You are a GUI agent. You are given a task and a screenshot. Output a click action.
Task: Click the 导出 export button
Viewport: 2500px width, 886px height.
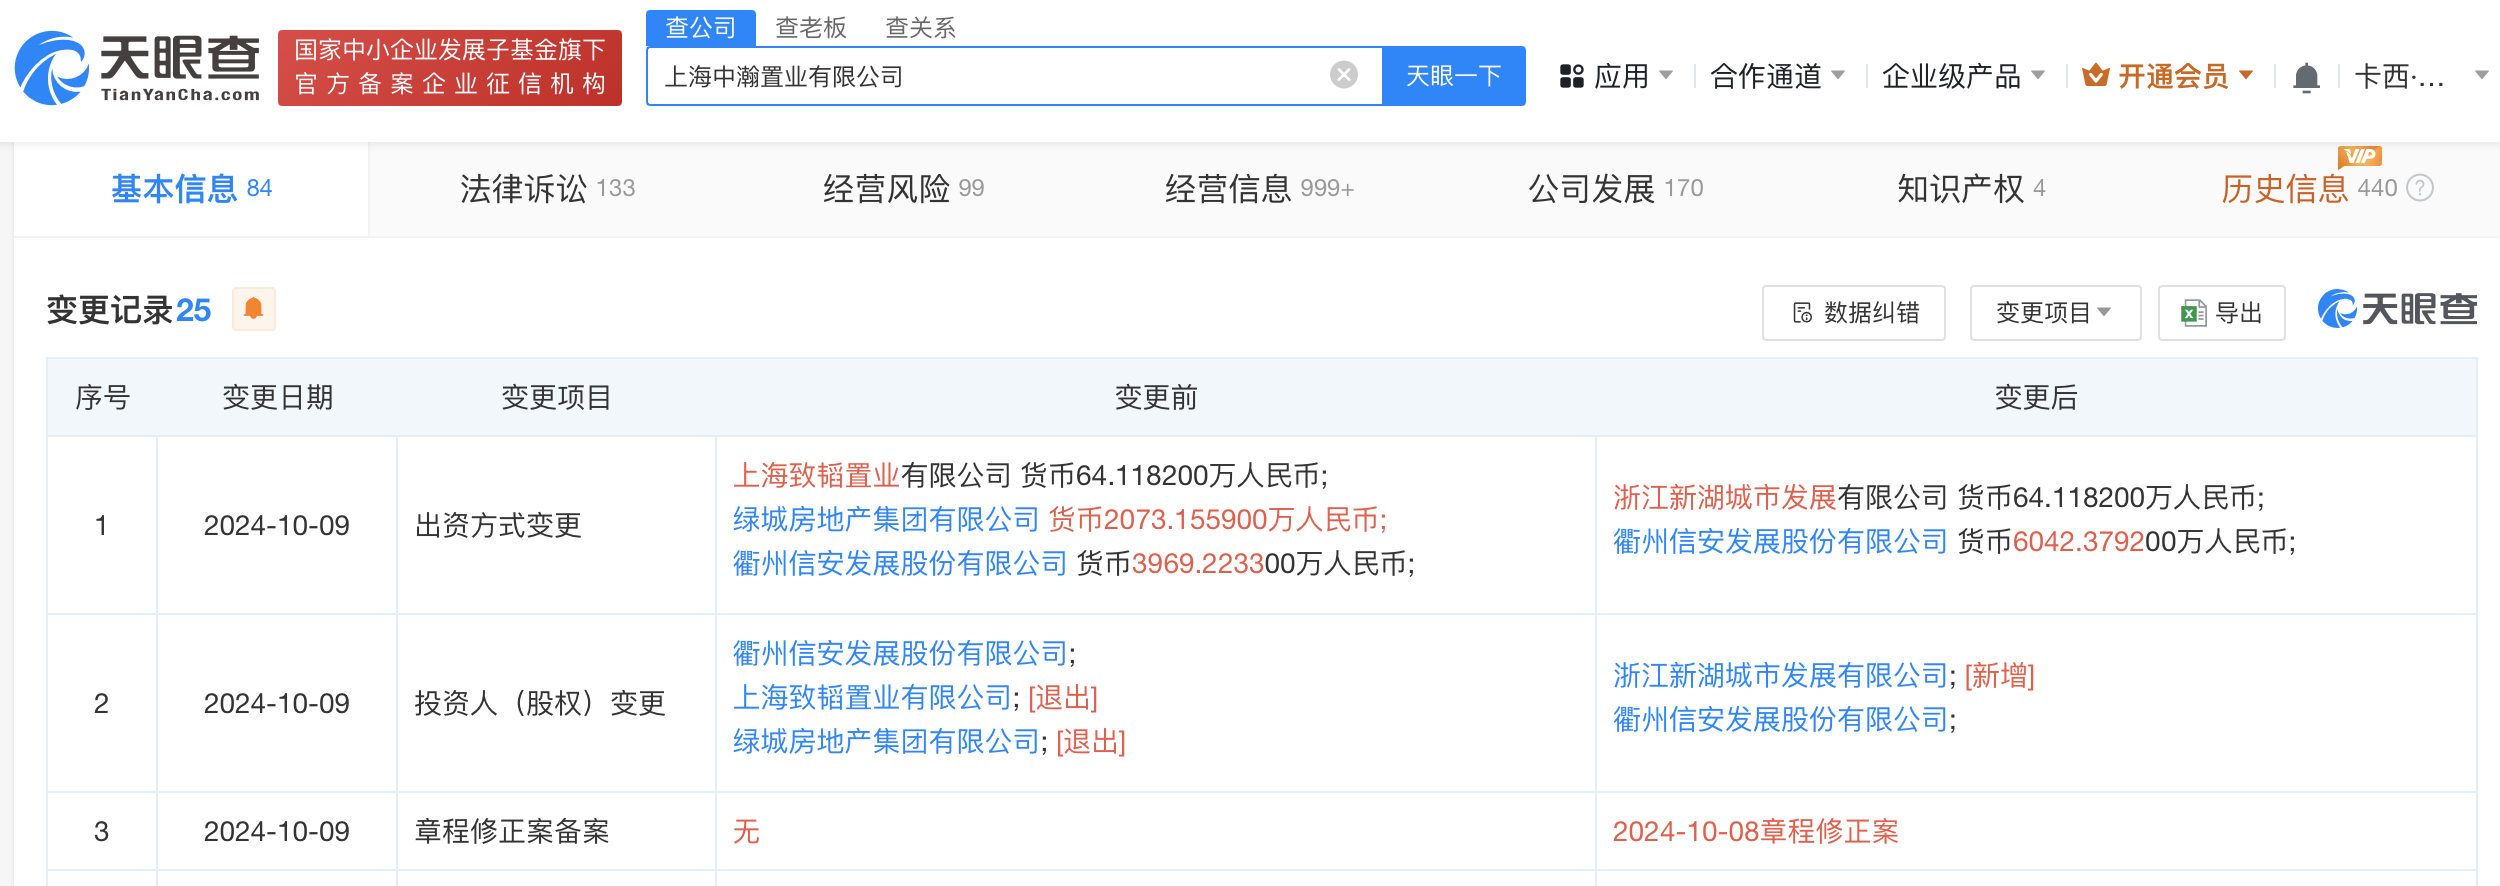[x=2221, y=313]
